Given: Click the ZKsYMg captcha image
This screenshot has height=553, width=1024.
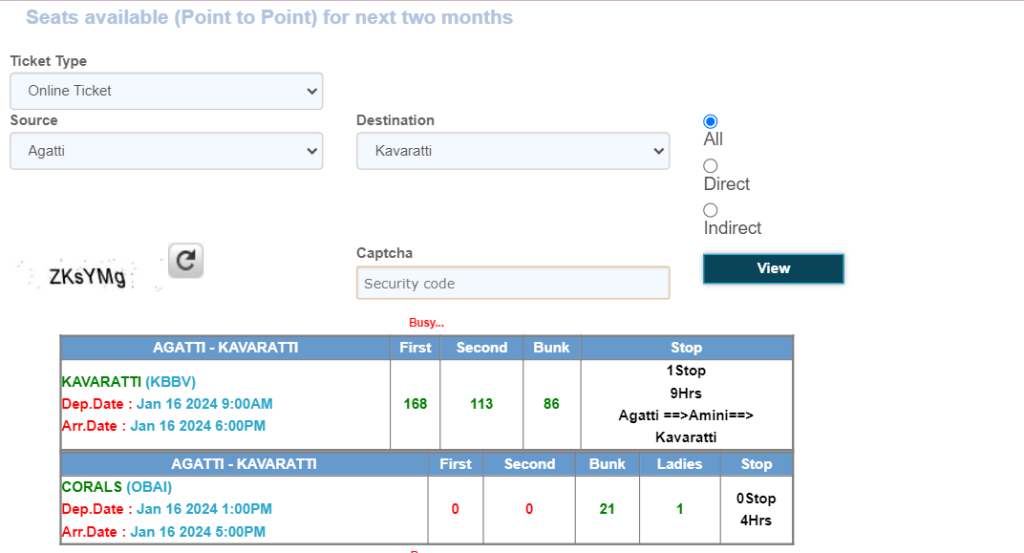Looking at the screenshot, I should [x=88, y=277].
